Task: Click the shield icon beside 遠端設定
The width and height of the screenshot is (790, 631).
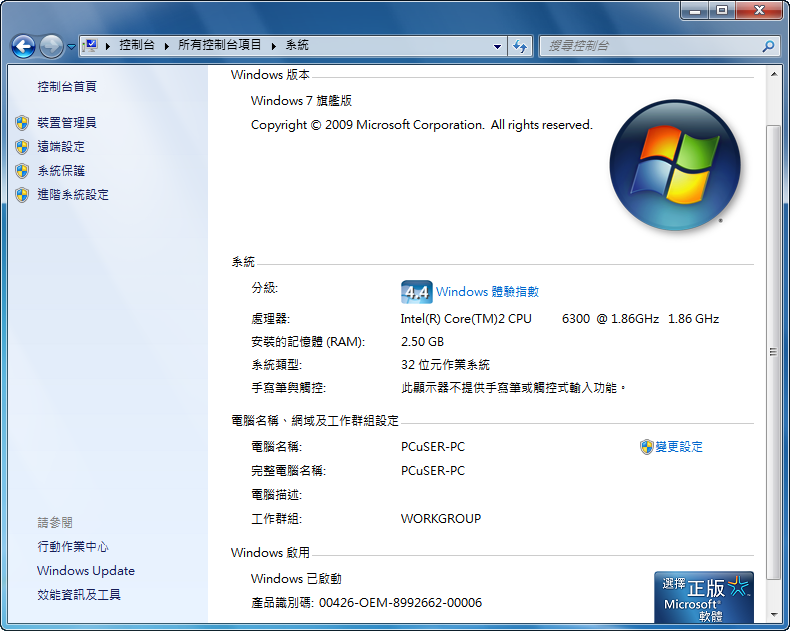Action: coord(22,147)
